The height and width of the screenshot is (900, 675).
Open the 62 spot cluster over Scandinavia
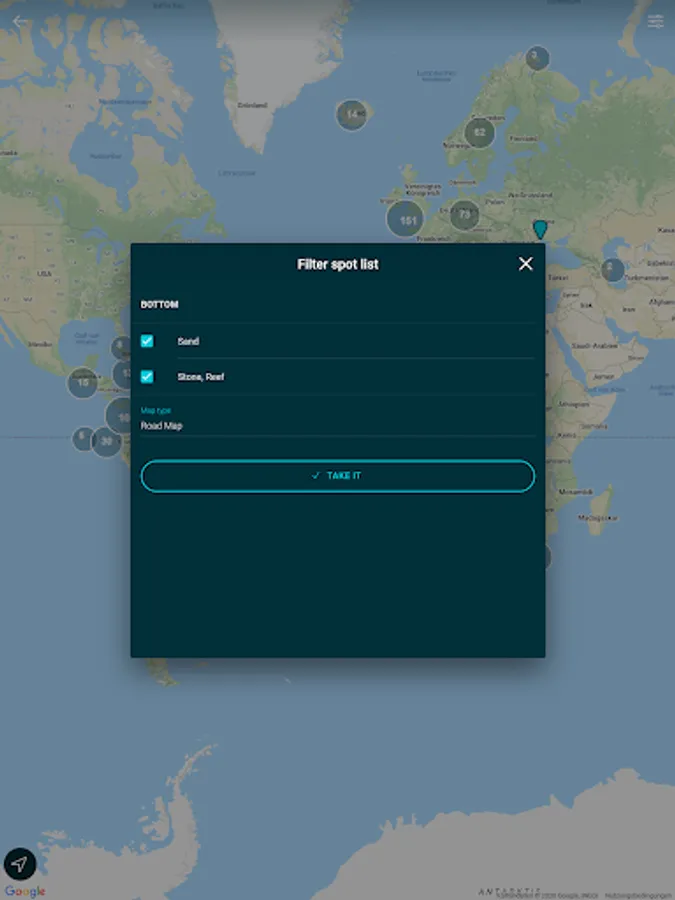[x=479, y=133]
